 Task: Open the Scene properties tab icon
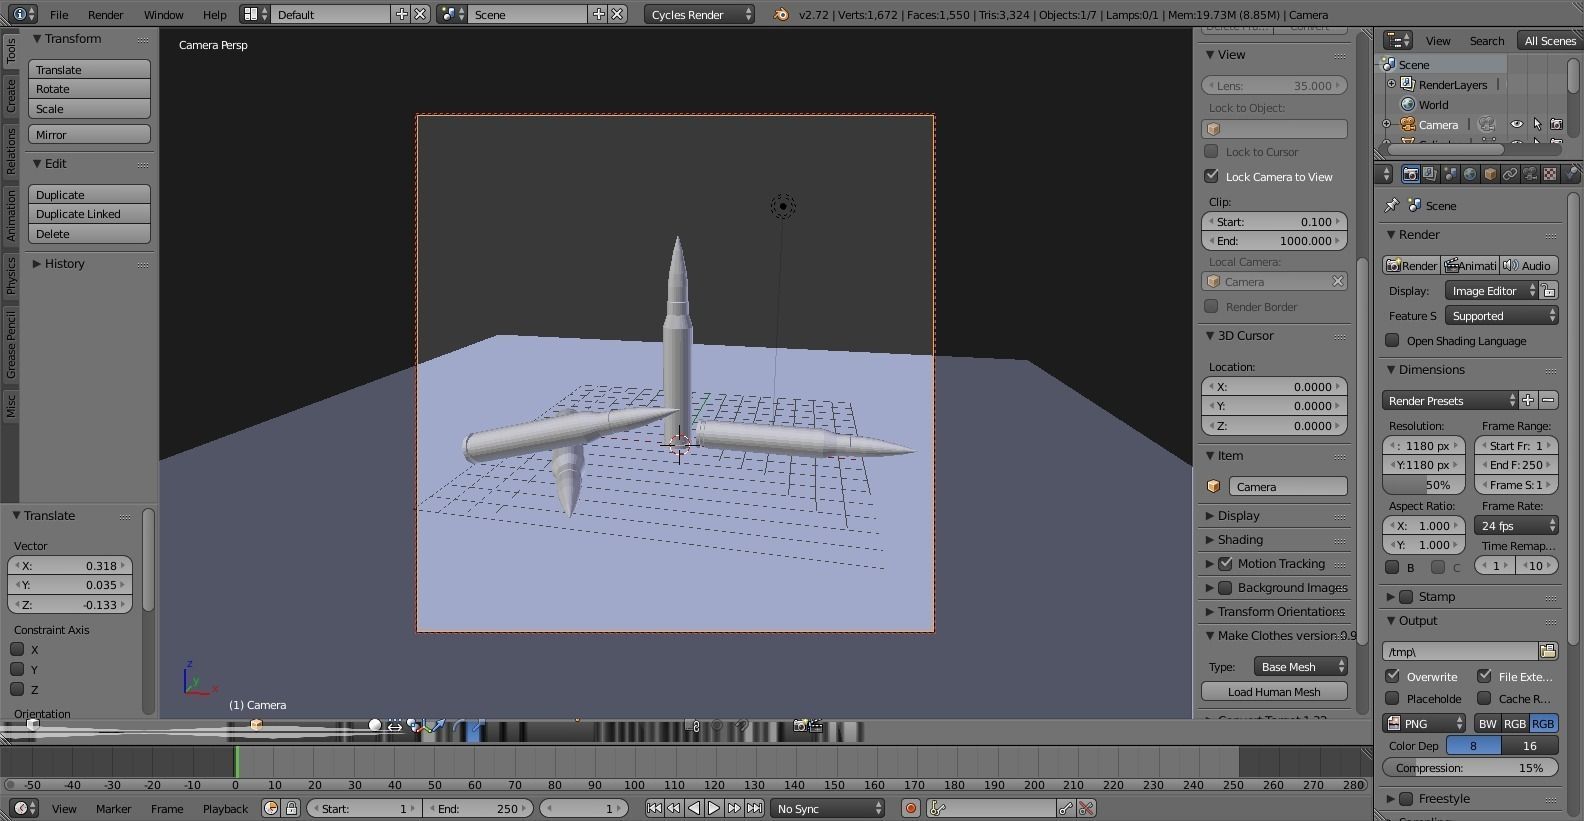[x=1450, y=174]
